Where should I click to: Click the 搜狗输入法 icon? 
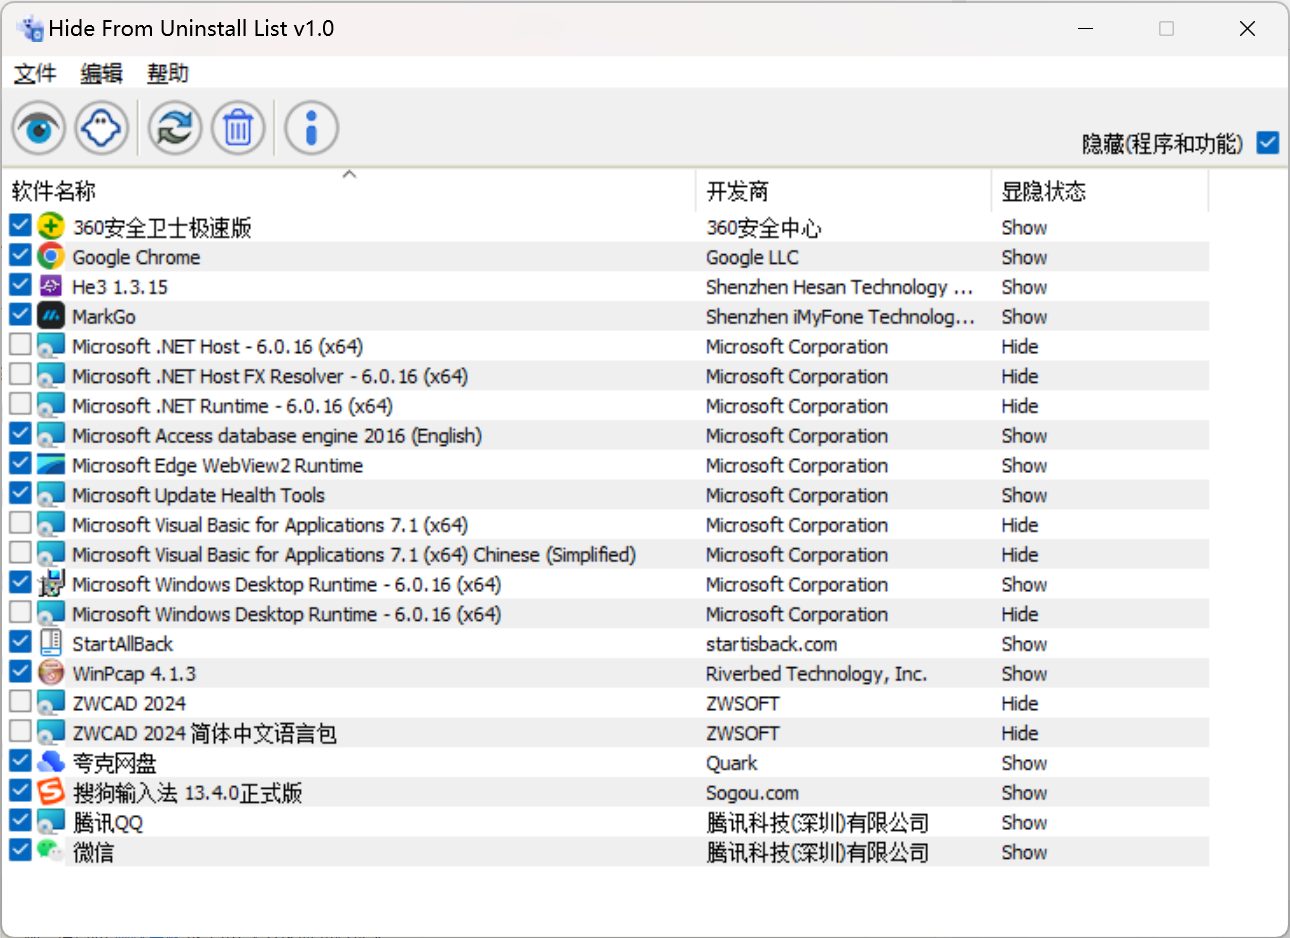(x=51, y=792)
